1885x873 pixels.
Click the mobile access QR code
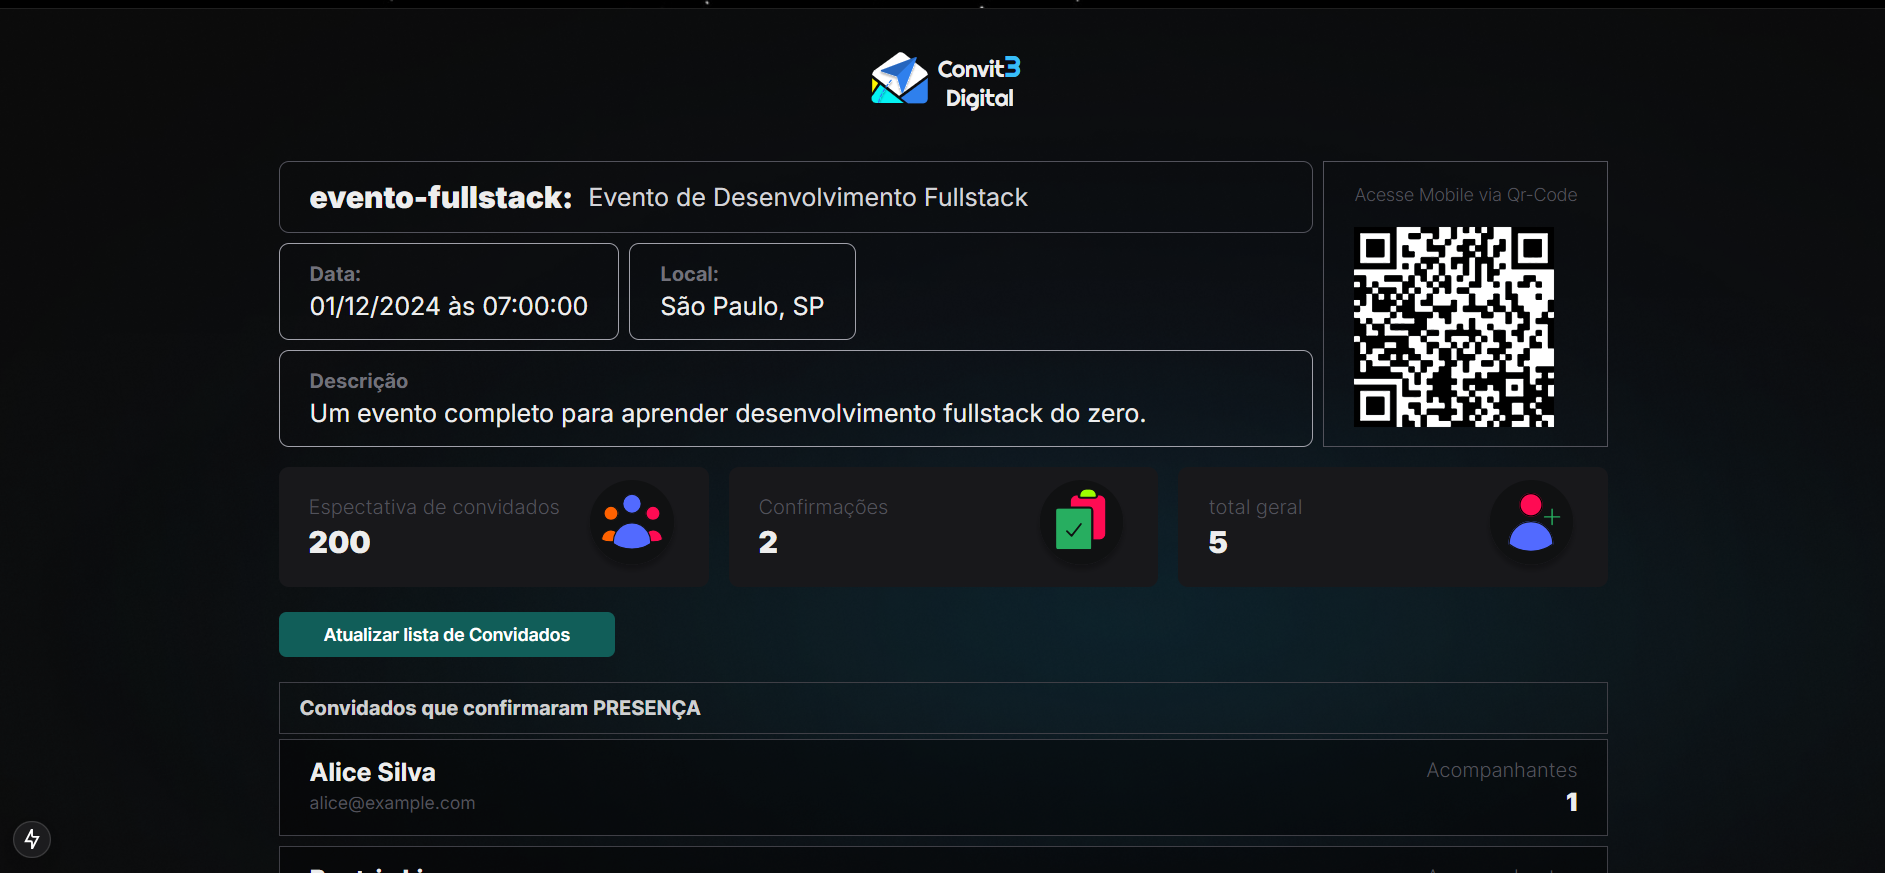[x=1454, y=327]
